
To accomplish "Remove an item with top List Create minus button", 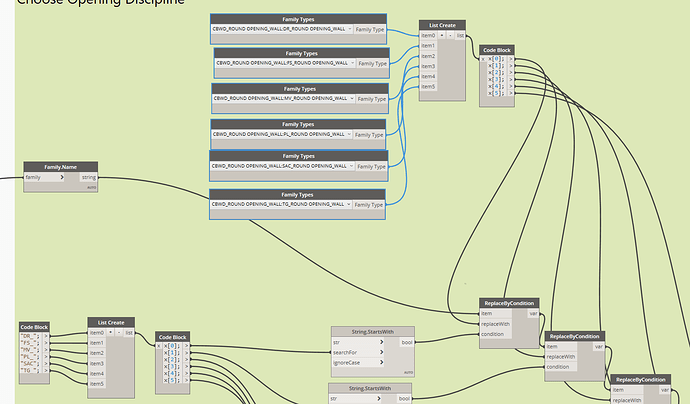I will pyautogui.click(x=450, y=35).
